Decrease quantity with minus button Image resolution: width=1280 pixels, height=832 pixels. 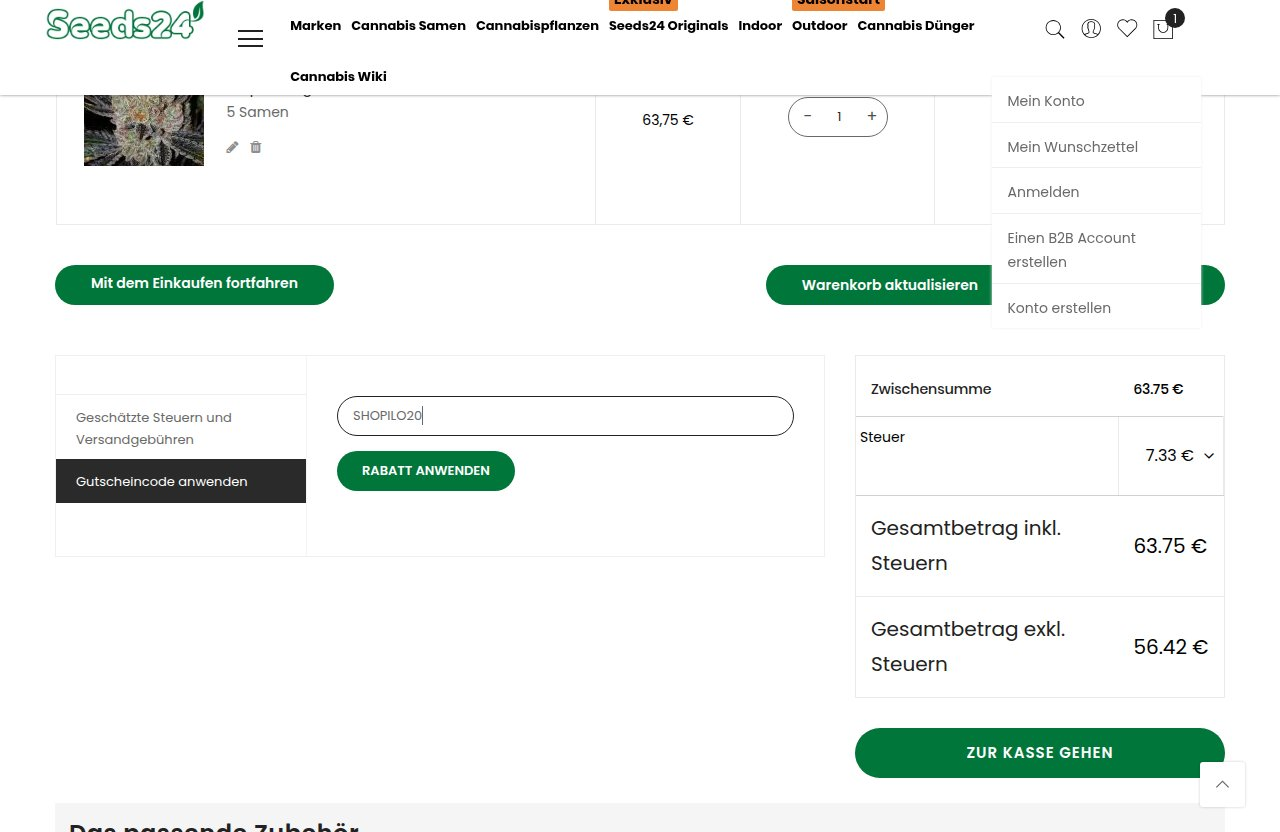pos(807,116)
